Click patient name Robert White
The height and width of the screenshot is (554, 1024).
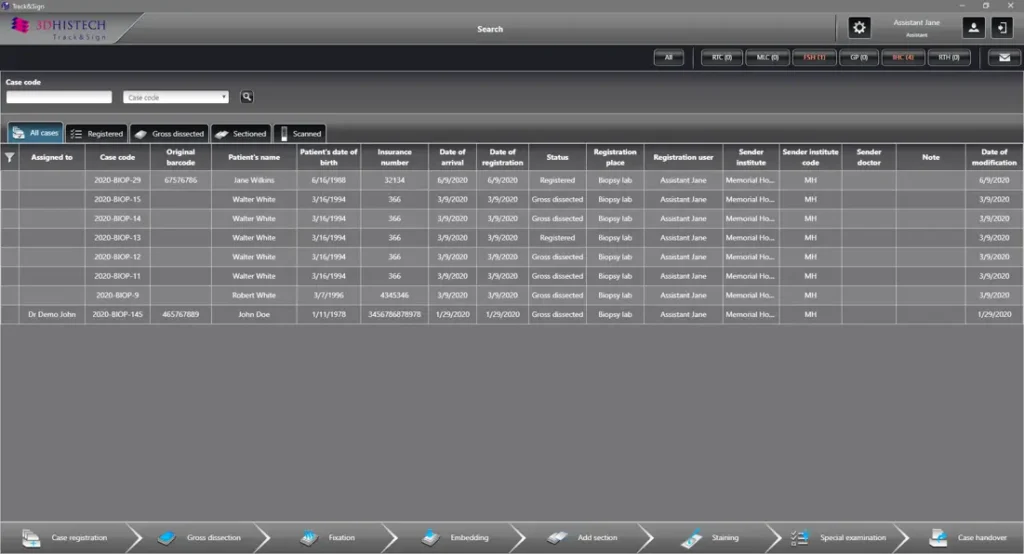(254, 295)
